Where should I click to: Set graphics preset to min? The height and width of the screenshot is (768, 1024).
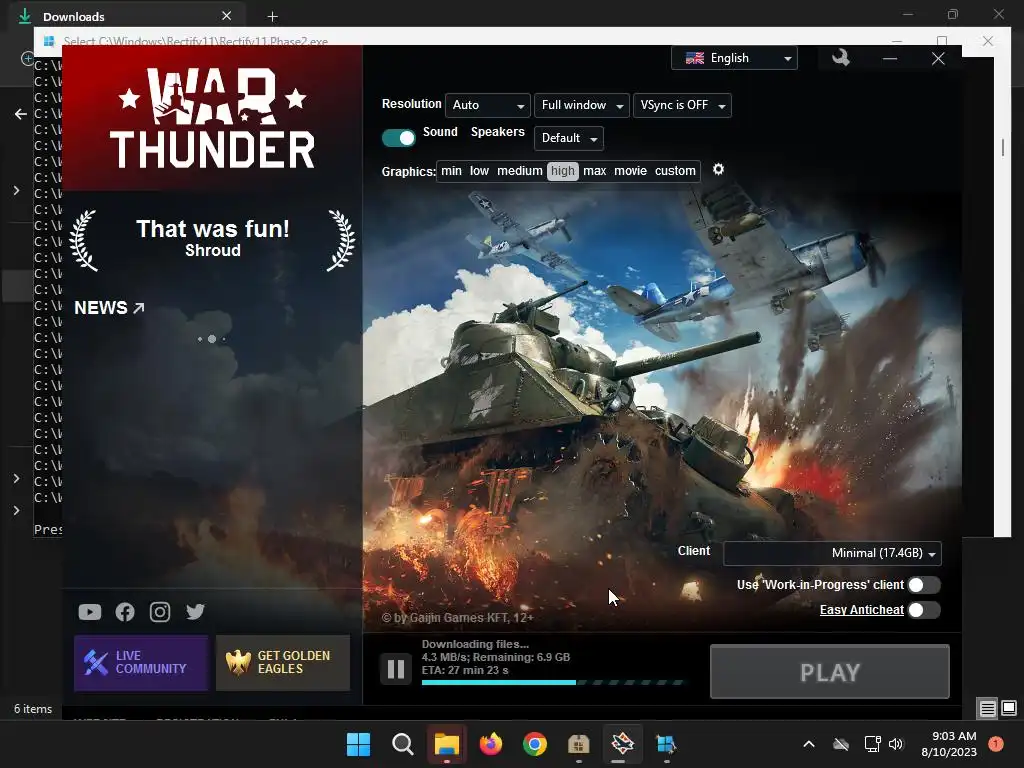click(x=451, y=171)
